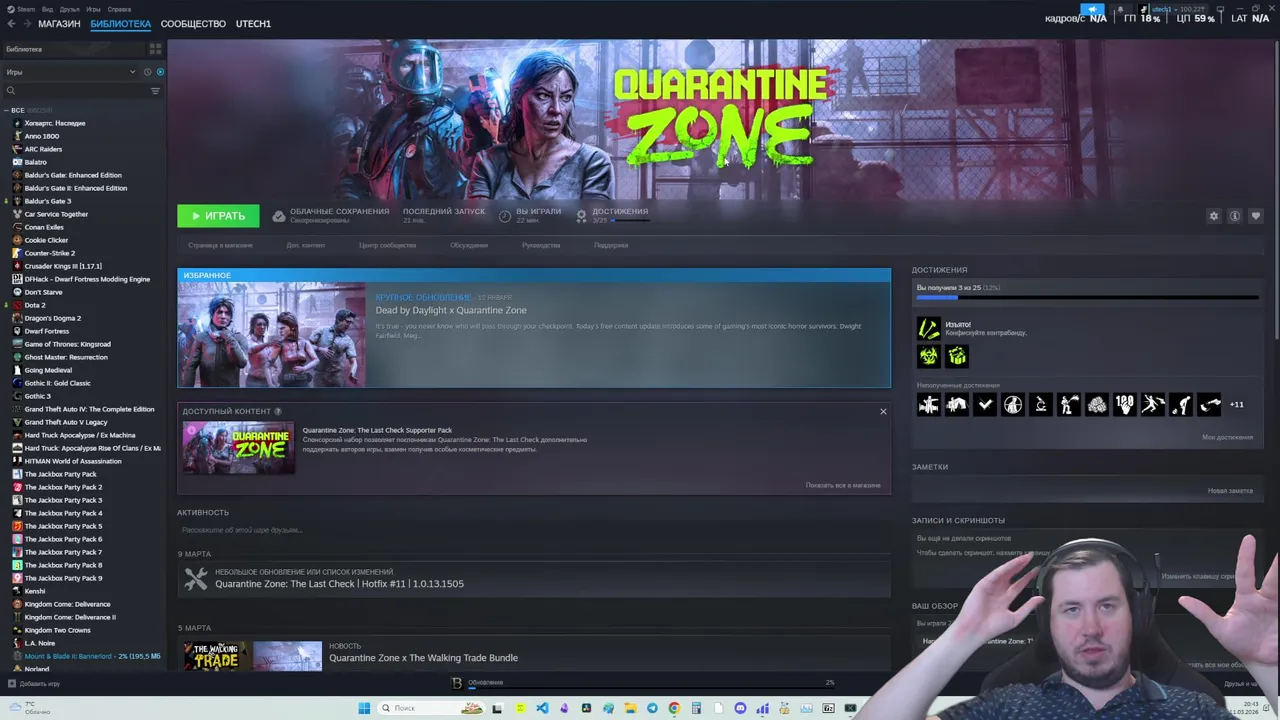The width and height of the screenshot is (1280, 720).
Task: Open the Справка menu
Action: click(119, 9)
